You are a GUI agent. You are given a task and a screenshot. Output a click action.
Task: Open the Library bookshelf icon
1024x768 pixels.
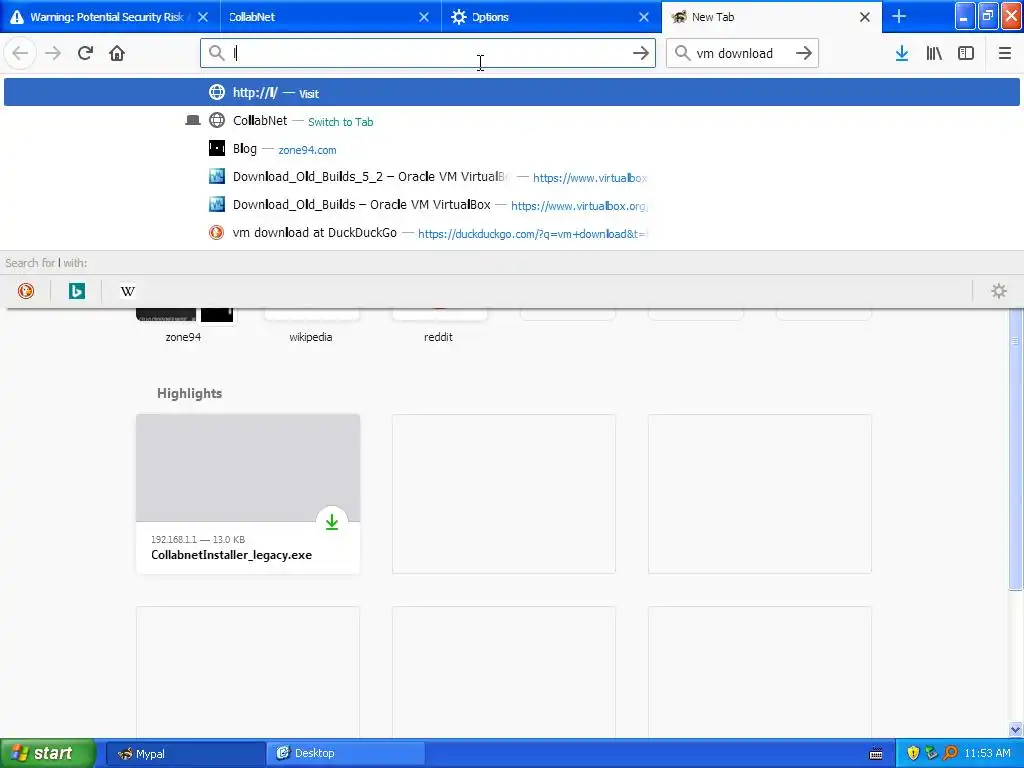pos(934,53)
